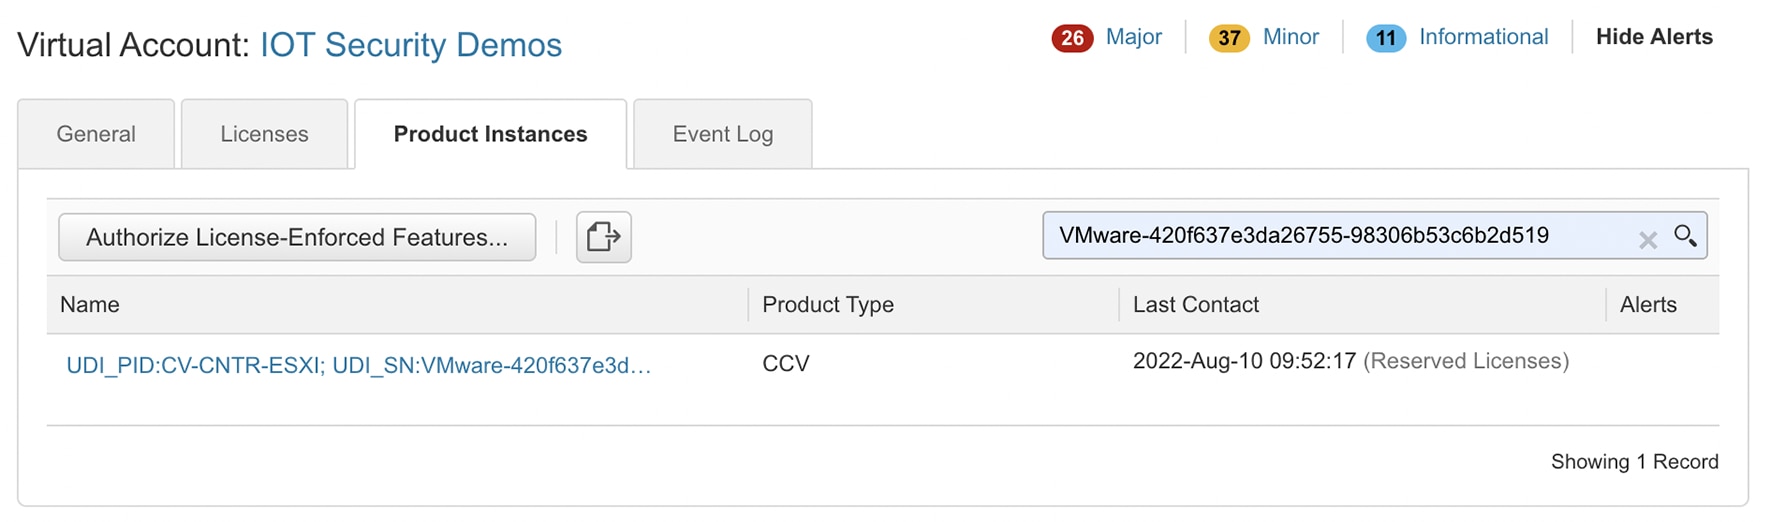Click the red 26 Major alerts badge
Image resolution: width=1771 pixels, height=522 pixels.
[x=1072, y=38]
